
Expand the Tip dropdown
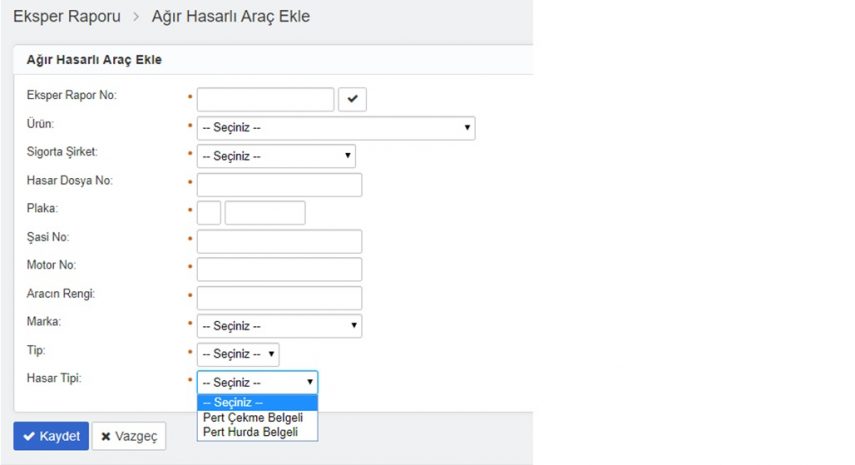pos(238,354)
